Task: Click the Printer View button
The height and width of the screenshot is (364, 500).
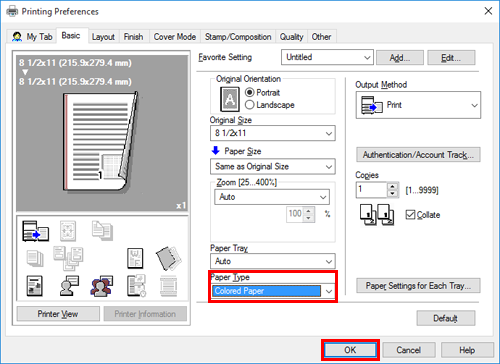Action: (x=58, y=314)
